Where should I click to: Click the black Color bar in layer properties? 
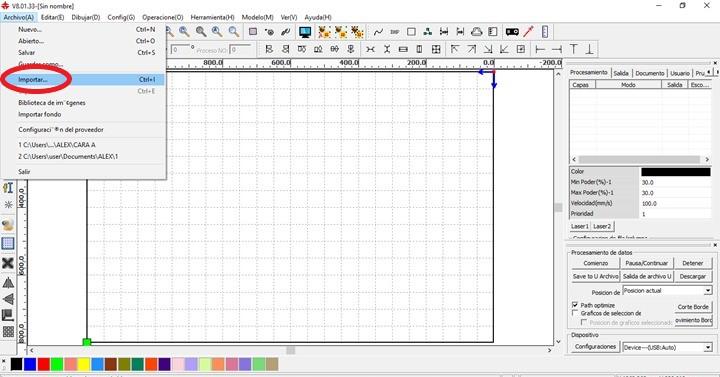[x=675, y=172]
